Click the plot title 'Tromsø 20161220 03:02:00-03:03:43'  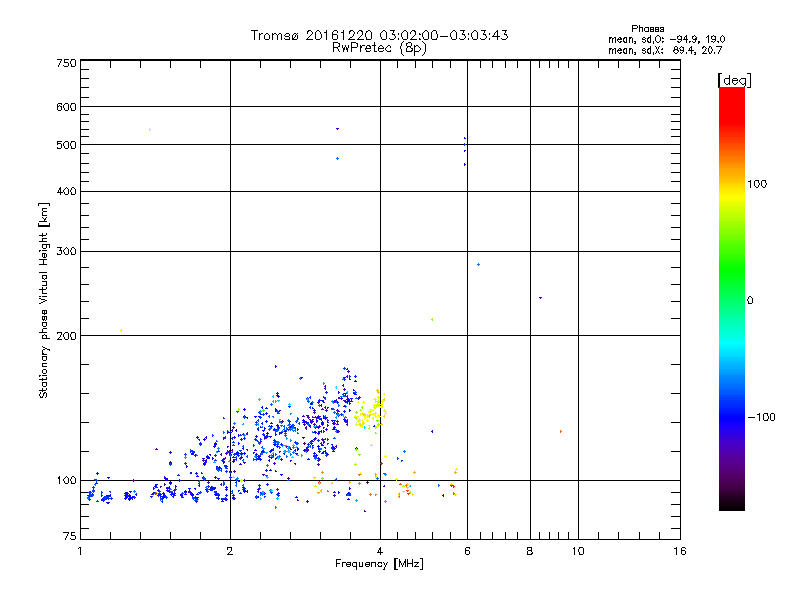tap(379, 35)
